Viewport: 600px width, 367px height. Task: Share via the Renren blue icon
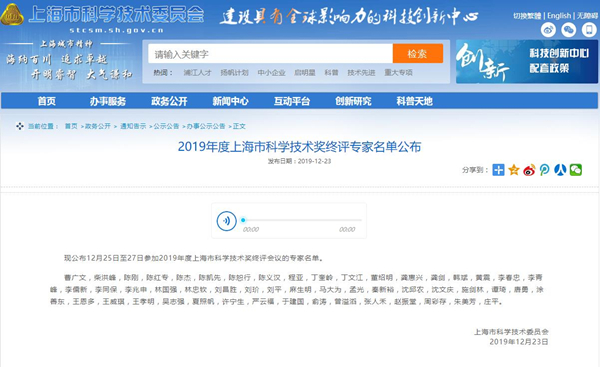(x=560, y=170)
